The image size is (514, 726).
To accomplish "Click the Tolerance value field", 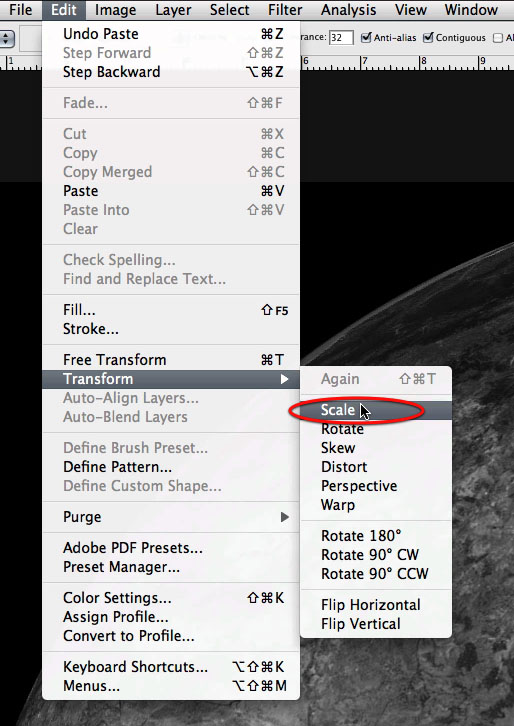I will [341, 38].
